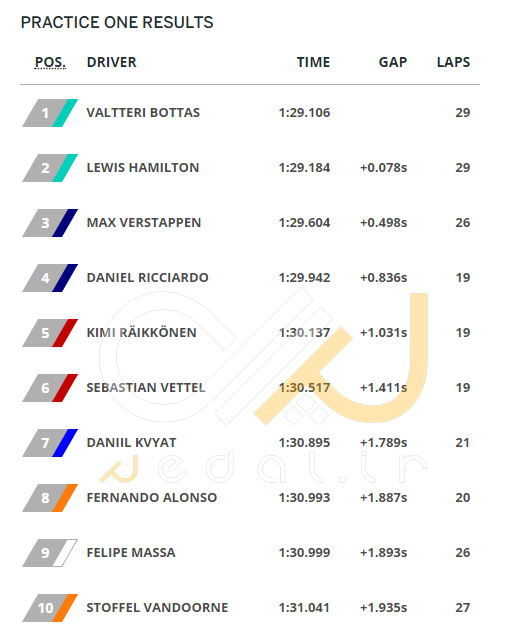Open Fernando Alonso driver entry
The image size is (515, 628).
[152, 498]
